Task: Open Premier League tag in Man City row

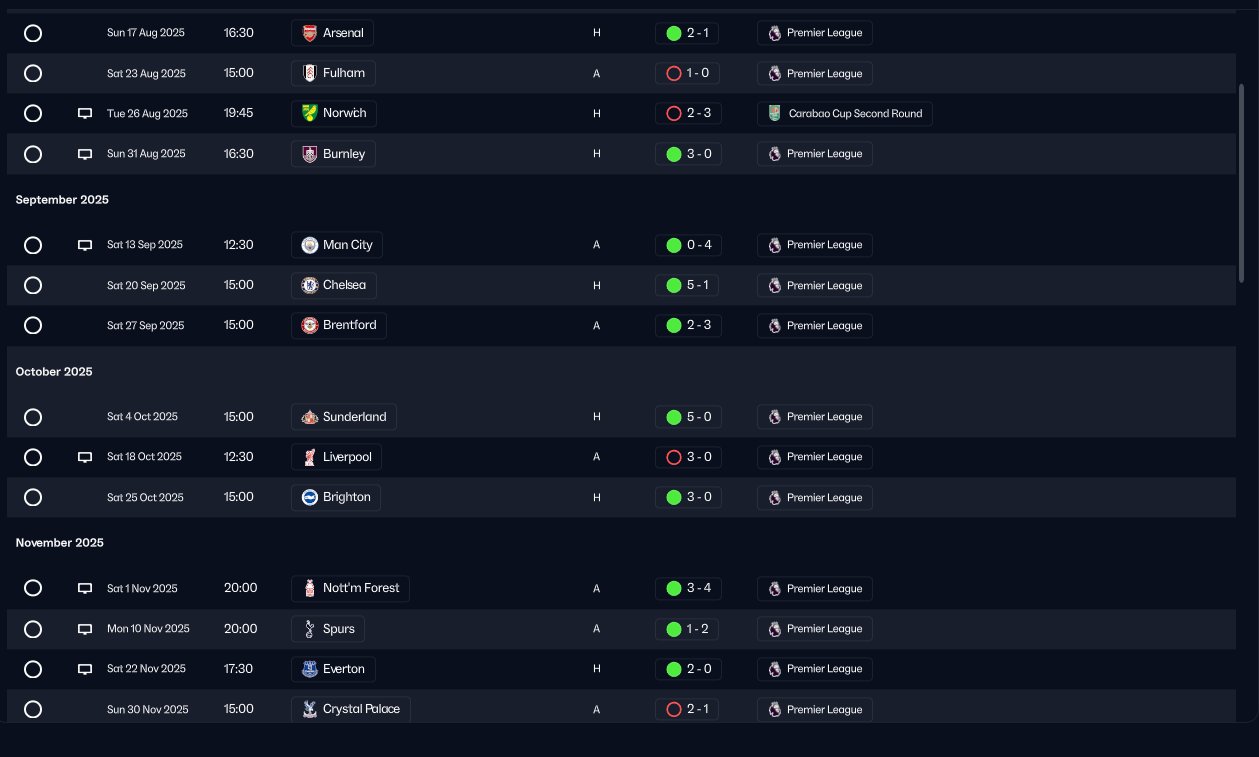Action: (x=814, y=245)
